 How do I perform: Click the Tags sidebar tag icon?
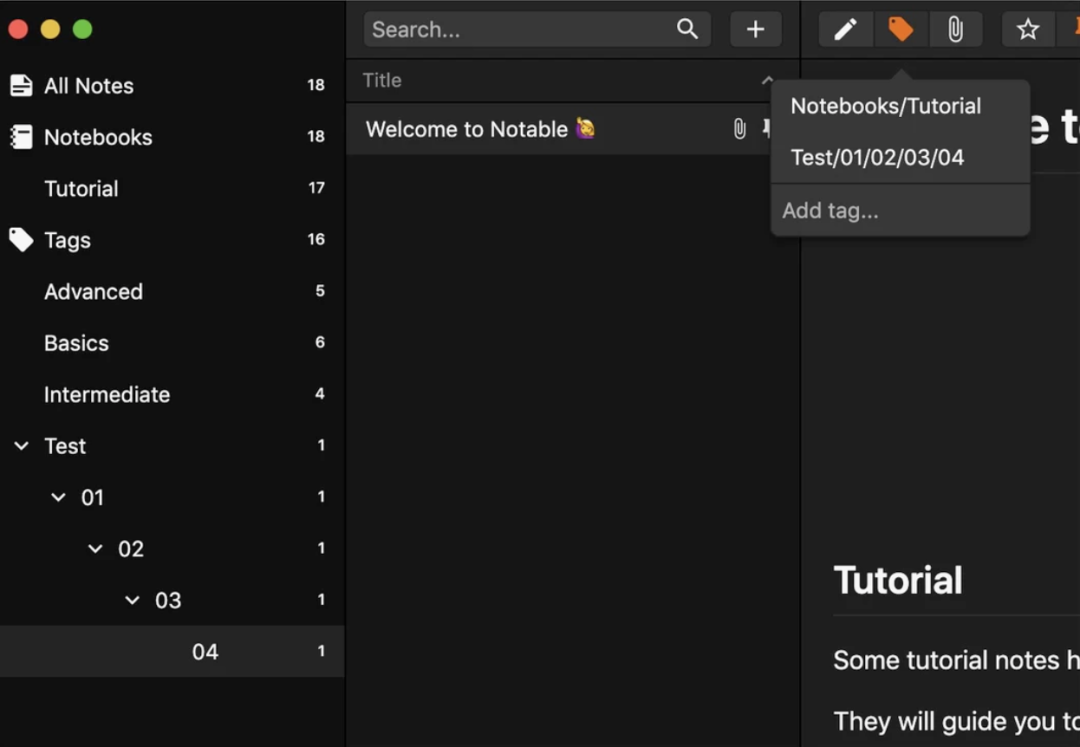(21, 240)
